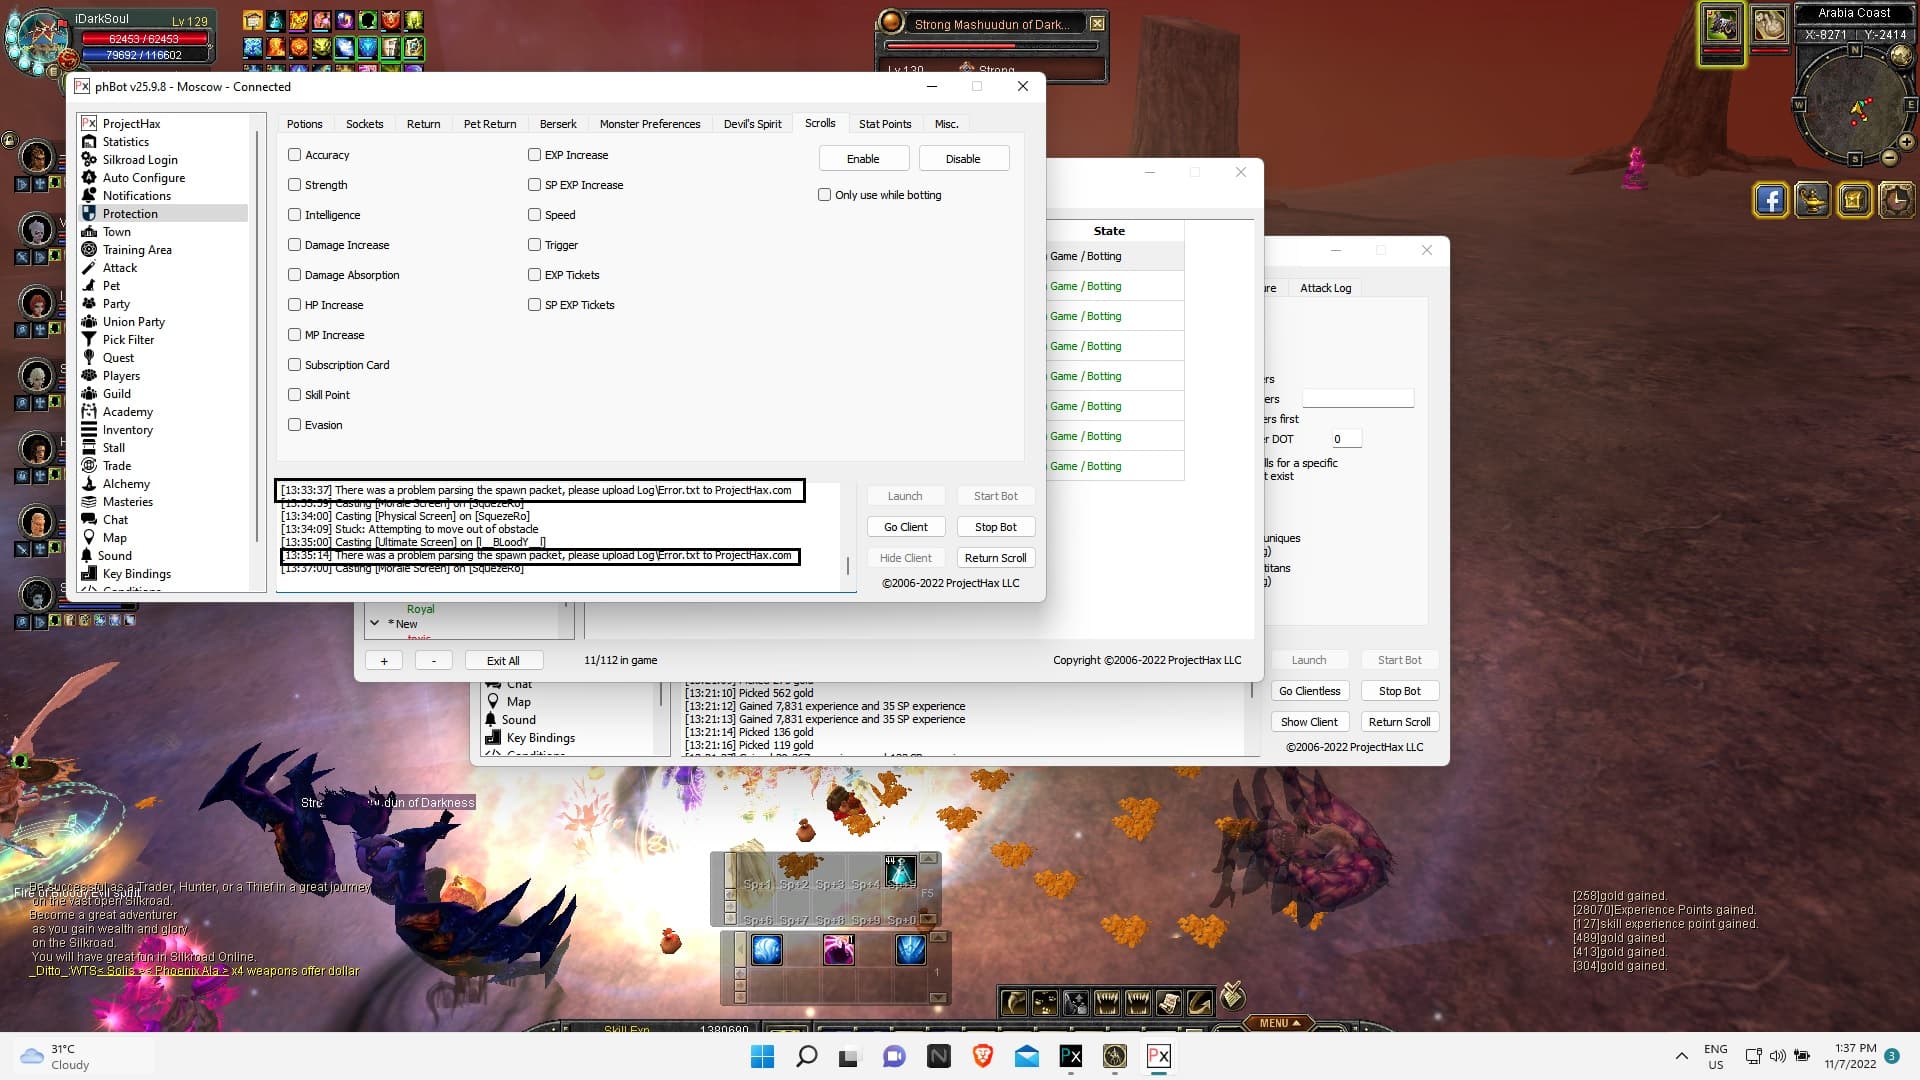
Task: Select the Pick Filter sidebar item
Action: 128,340
